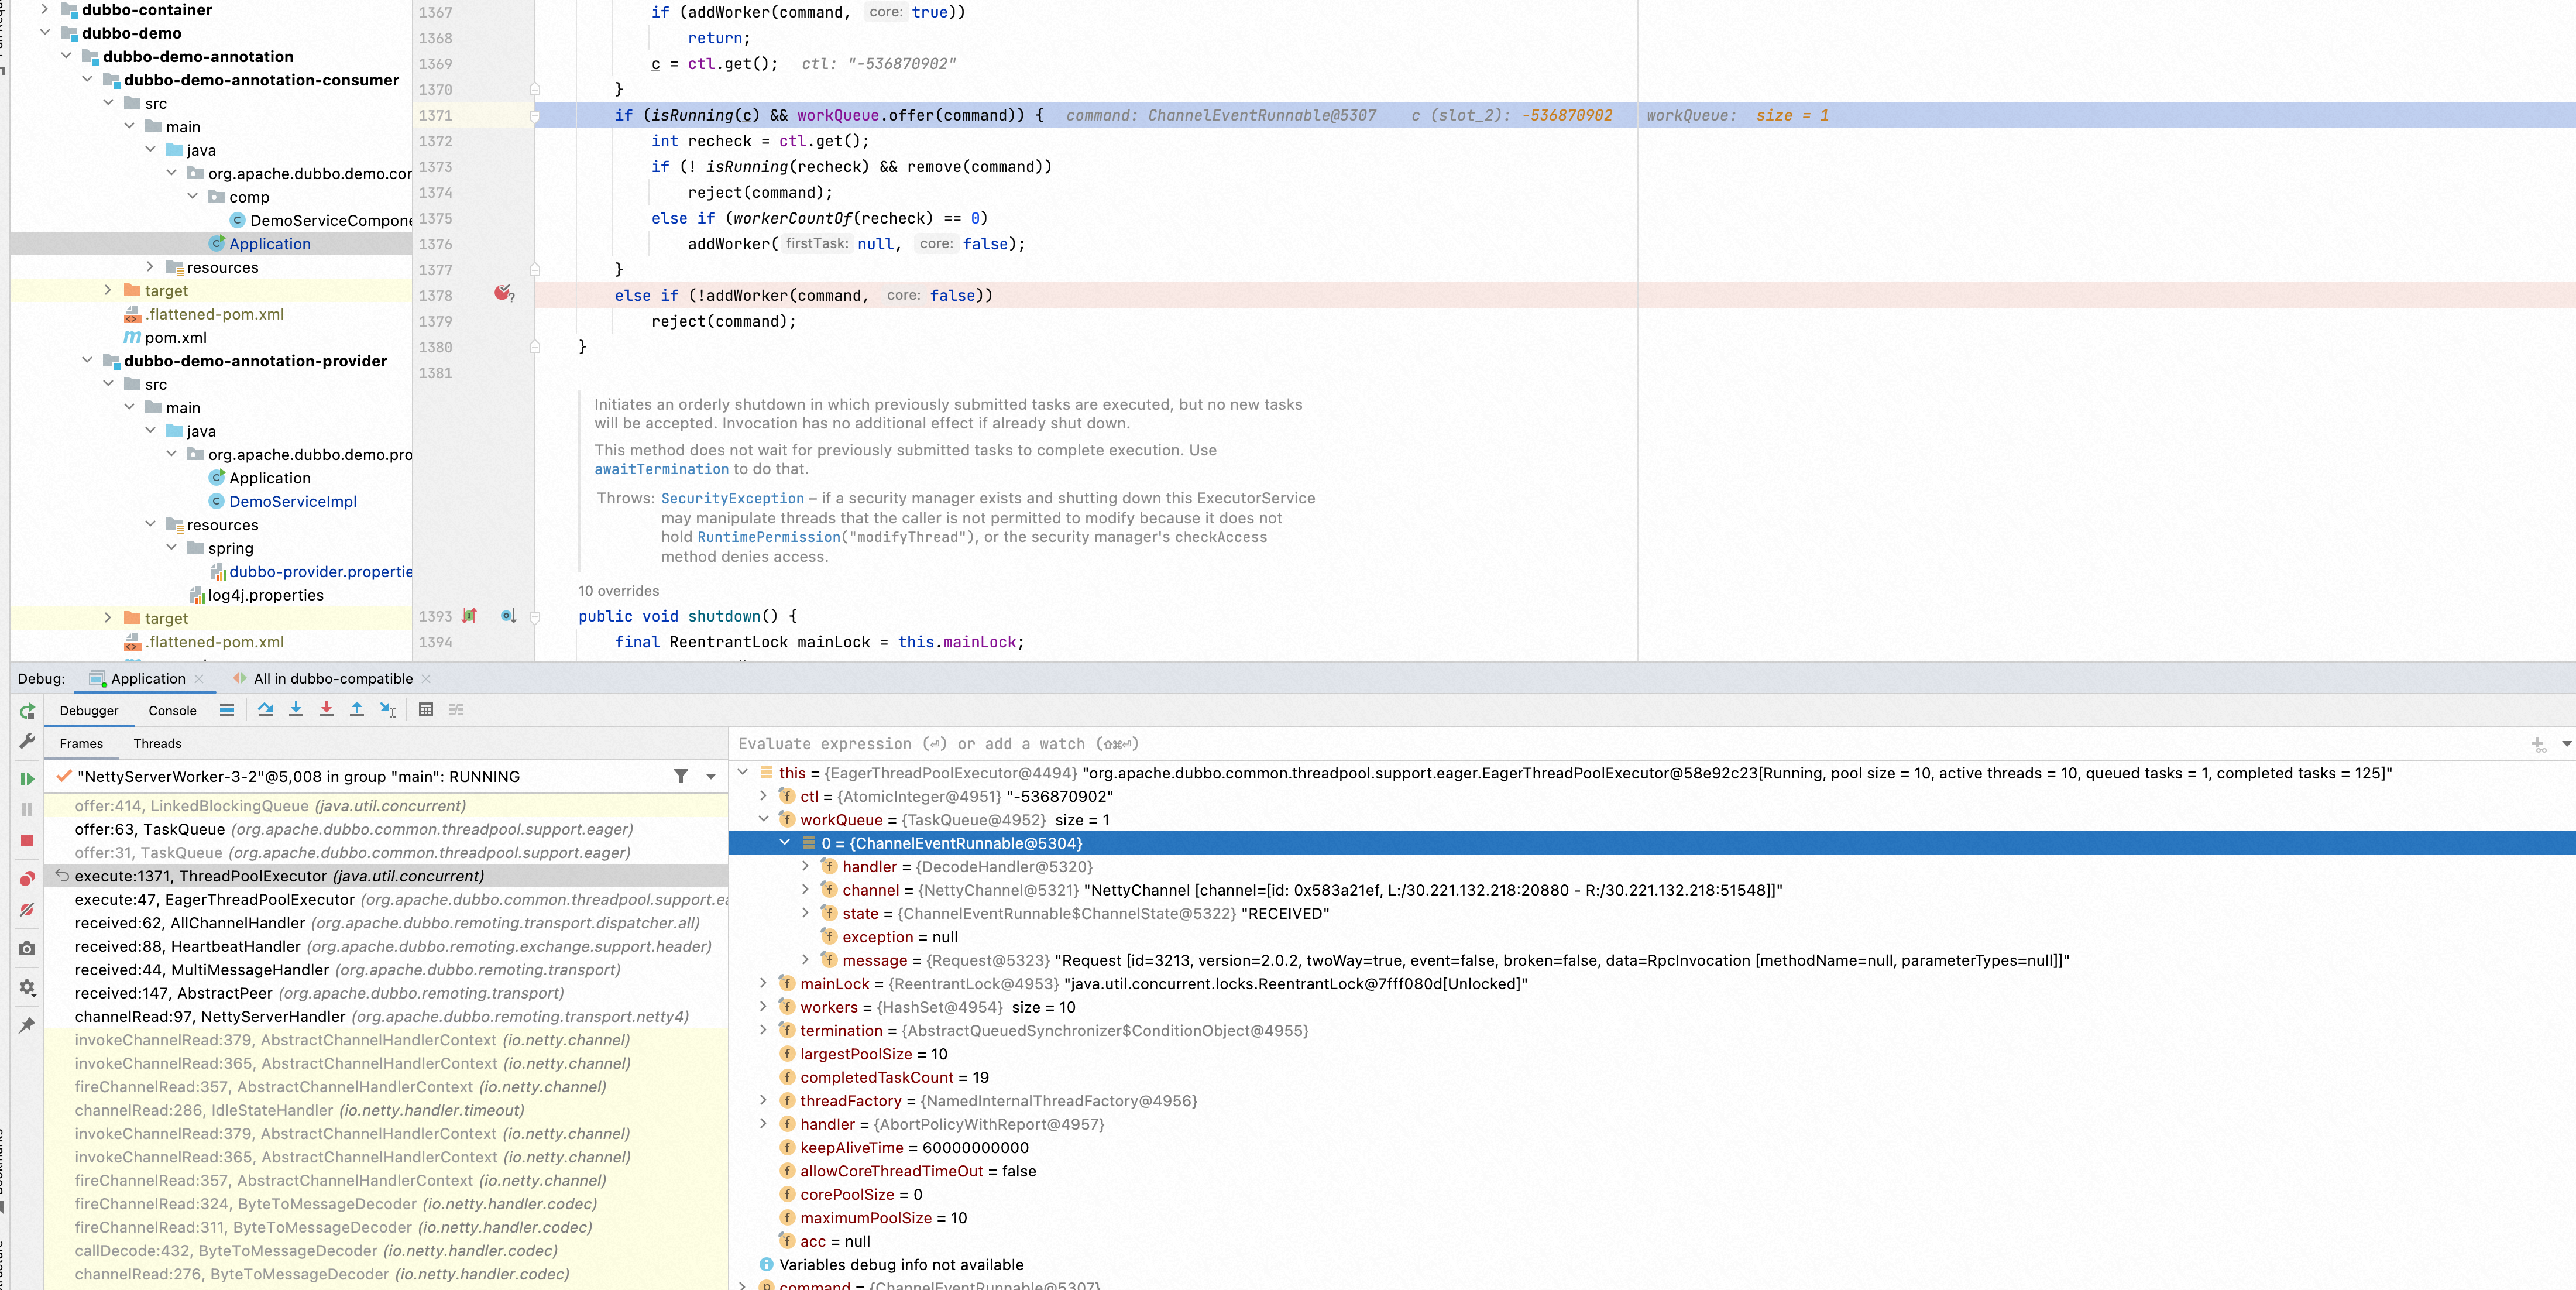This screenshot has height=1290, width=2576.
Task: Toggle the frames filter funnel icon
Action: click(681, 776)
